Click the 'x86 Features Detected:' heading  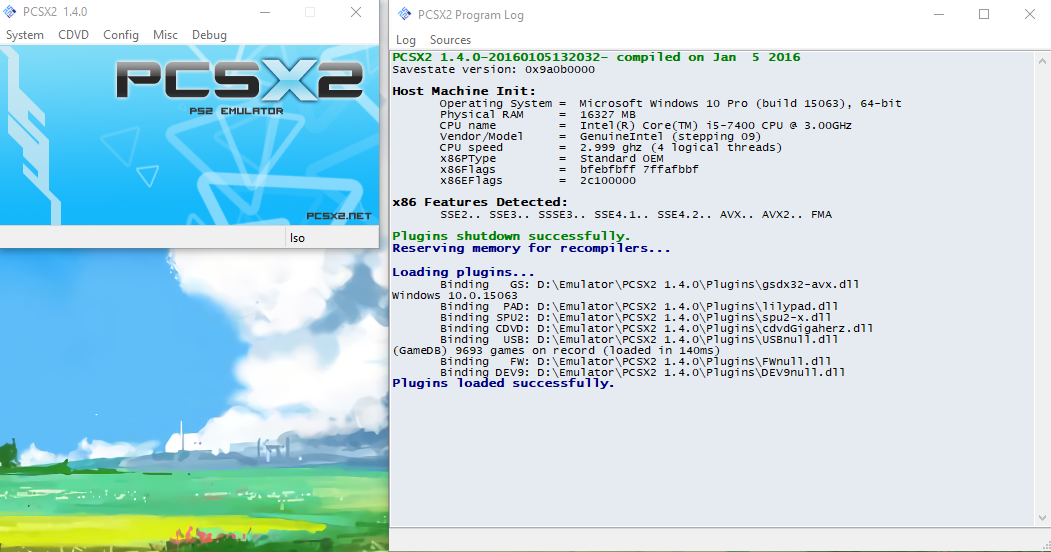480,202
